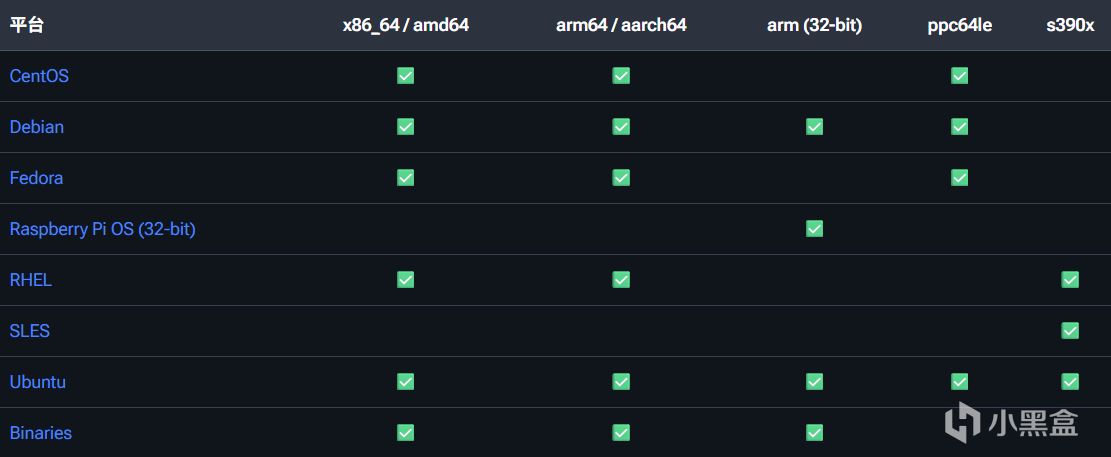Click the Ubuntu s390x checkmark
1111x457 pixels.
click(x=1070, y=382)
